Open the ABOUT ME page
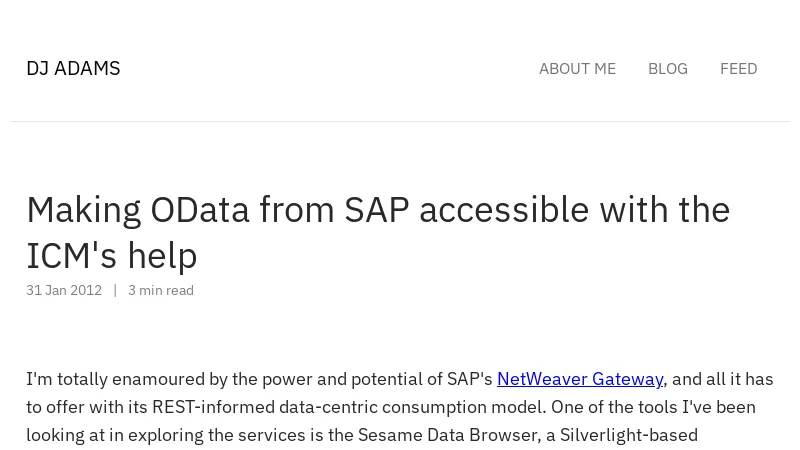 tap(577, 69)
